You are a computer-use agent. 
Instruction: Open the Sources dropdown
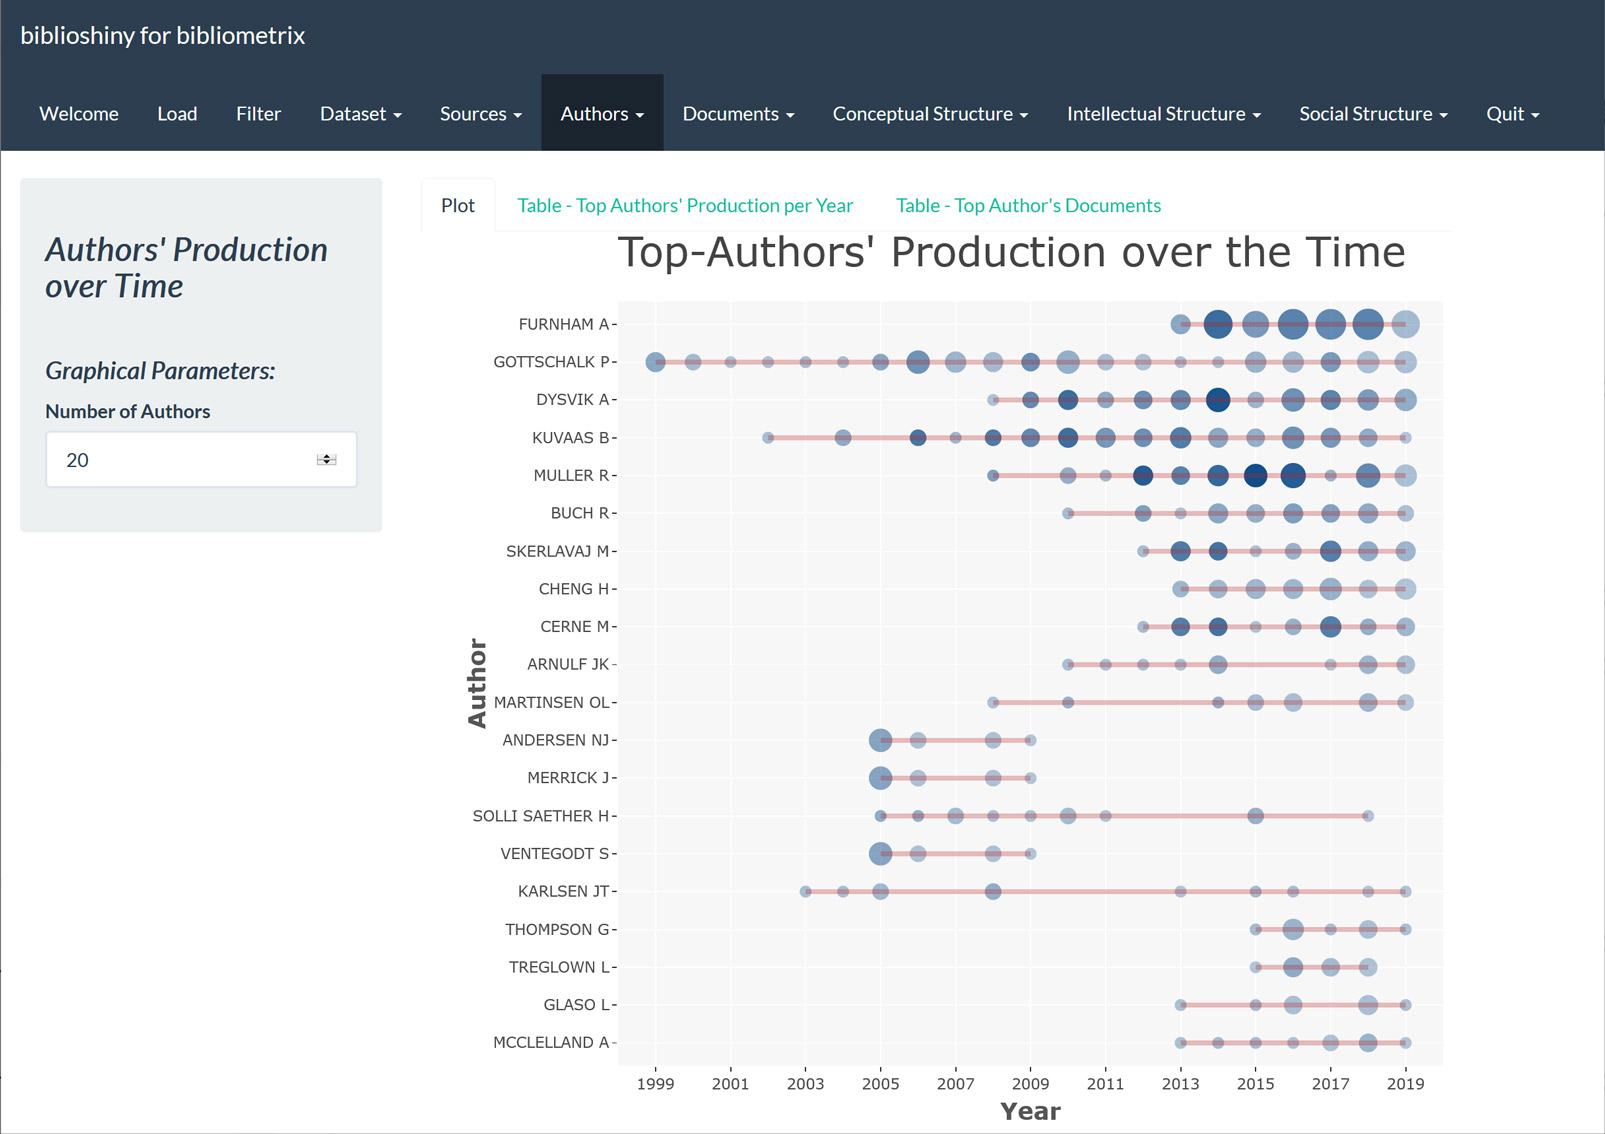(x=480, y=114)
